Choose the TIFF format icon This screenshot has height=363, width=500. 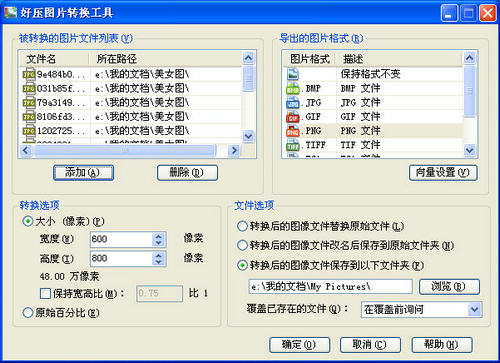(293, 145)
